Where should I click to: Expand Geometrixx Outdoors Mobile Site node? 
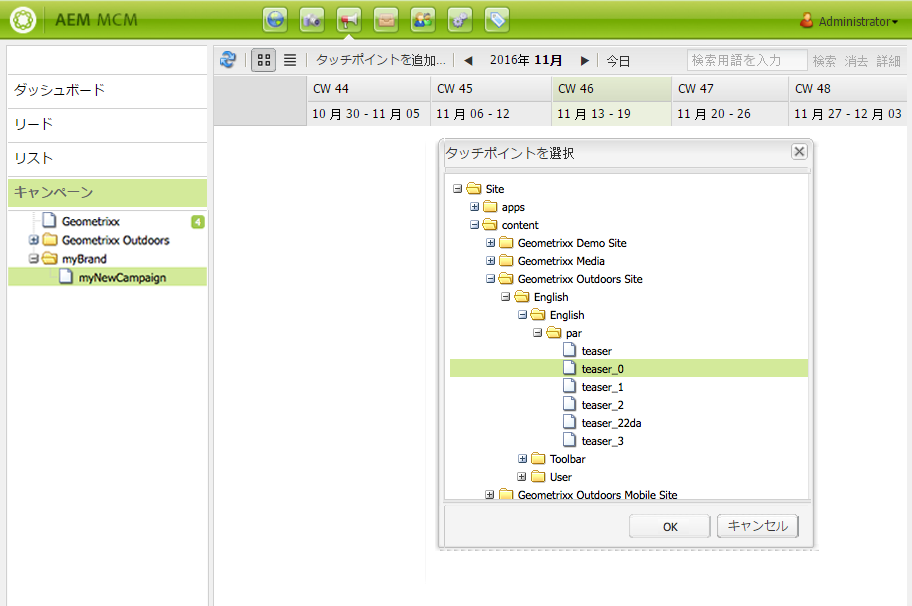[x=490, y=495]
